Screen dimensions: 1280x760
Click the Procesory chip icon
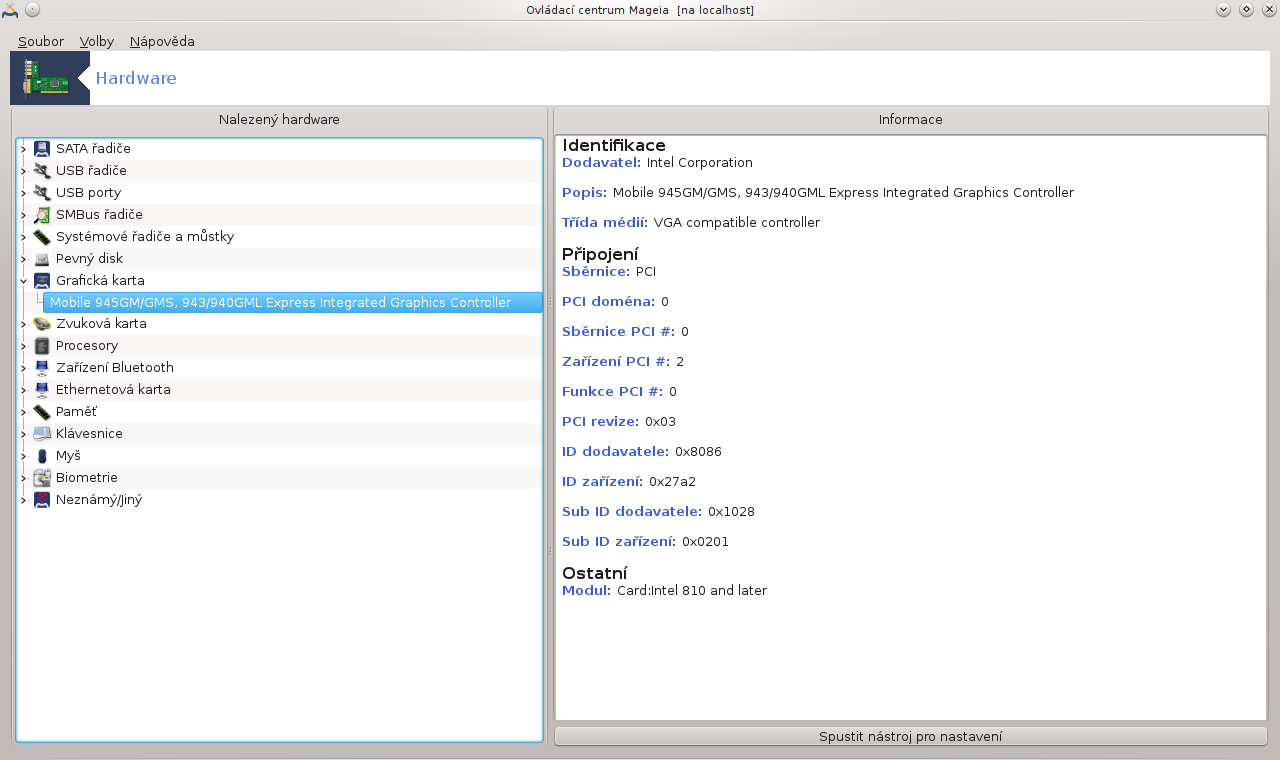[41, 346]
